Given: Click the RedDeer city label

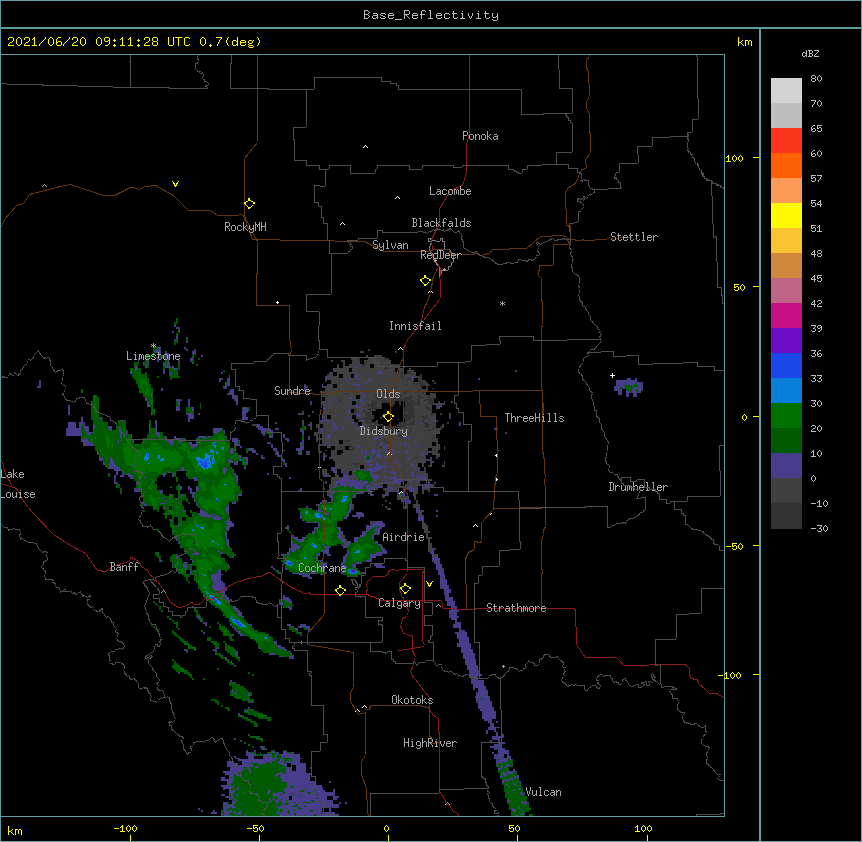Looking at the screenshot, I should [x=440, y=255].
